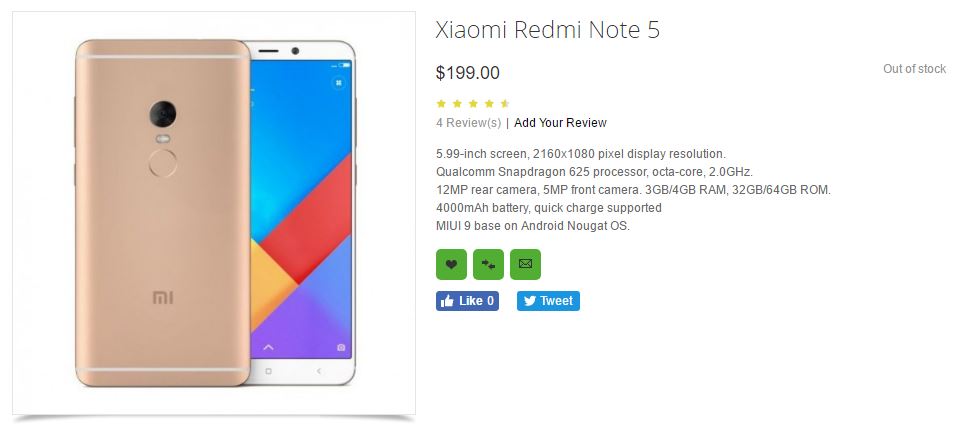Viewport: 967px width, 431px height.
Task: Click the Facebook thumbs-up icon
Action: 447,301
